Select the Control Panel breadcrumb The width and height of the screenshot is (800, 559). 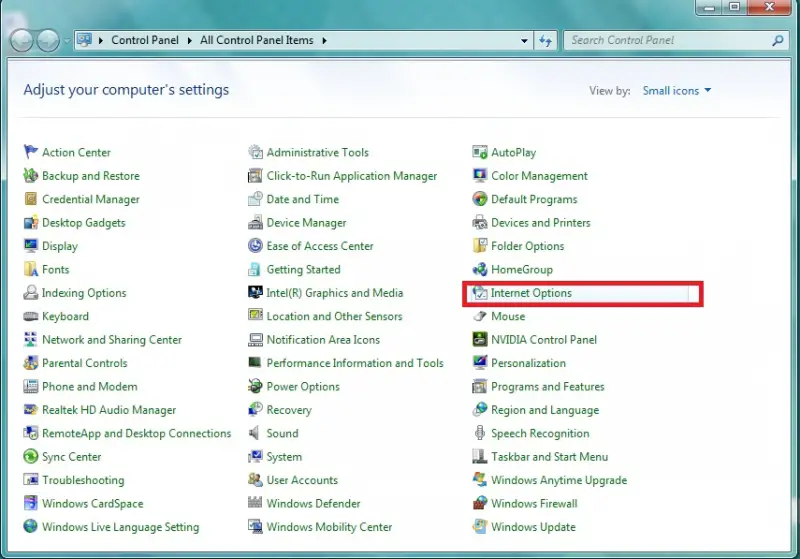pyautogui.click(x=145, y=40)
